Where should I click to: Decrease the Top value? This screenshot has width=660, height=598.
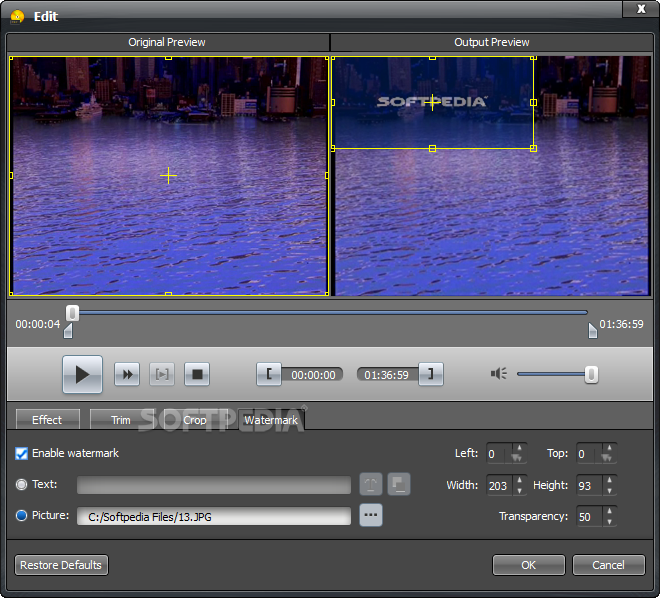tap(609, 458)
